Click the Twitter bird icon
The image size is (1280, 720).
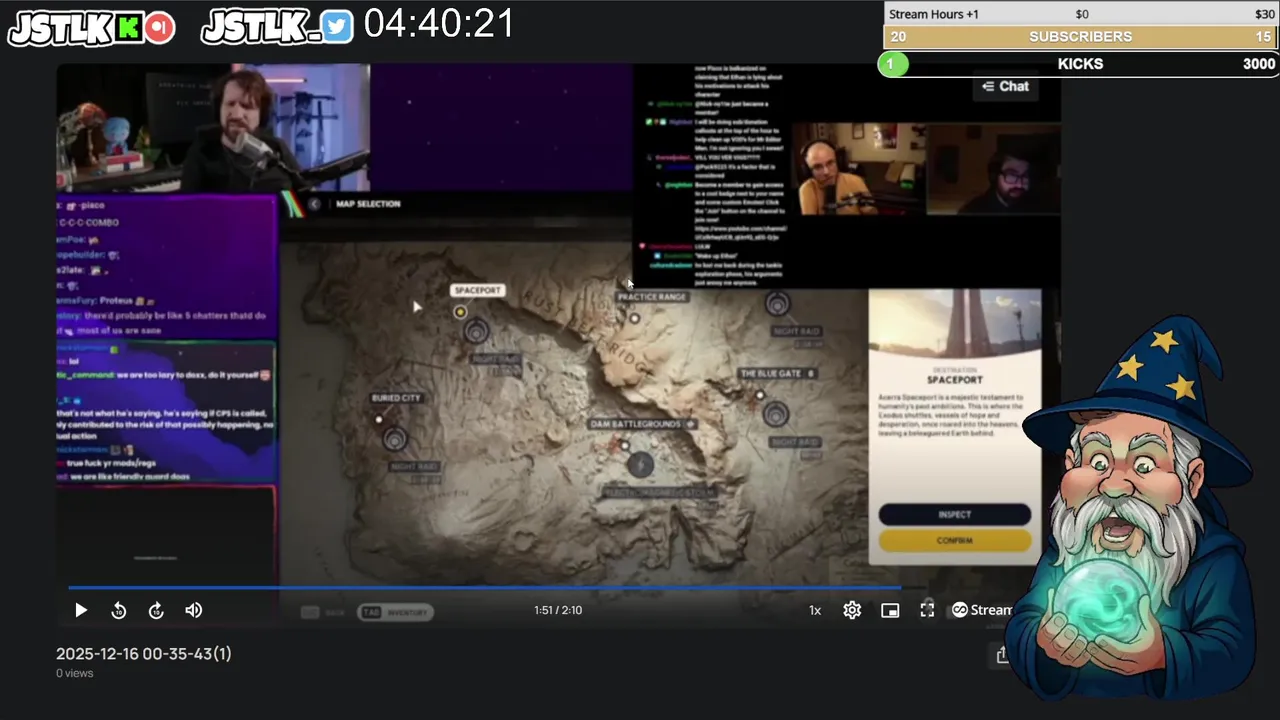point(337,28)
